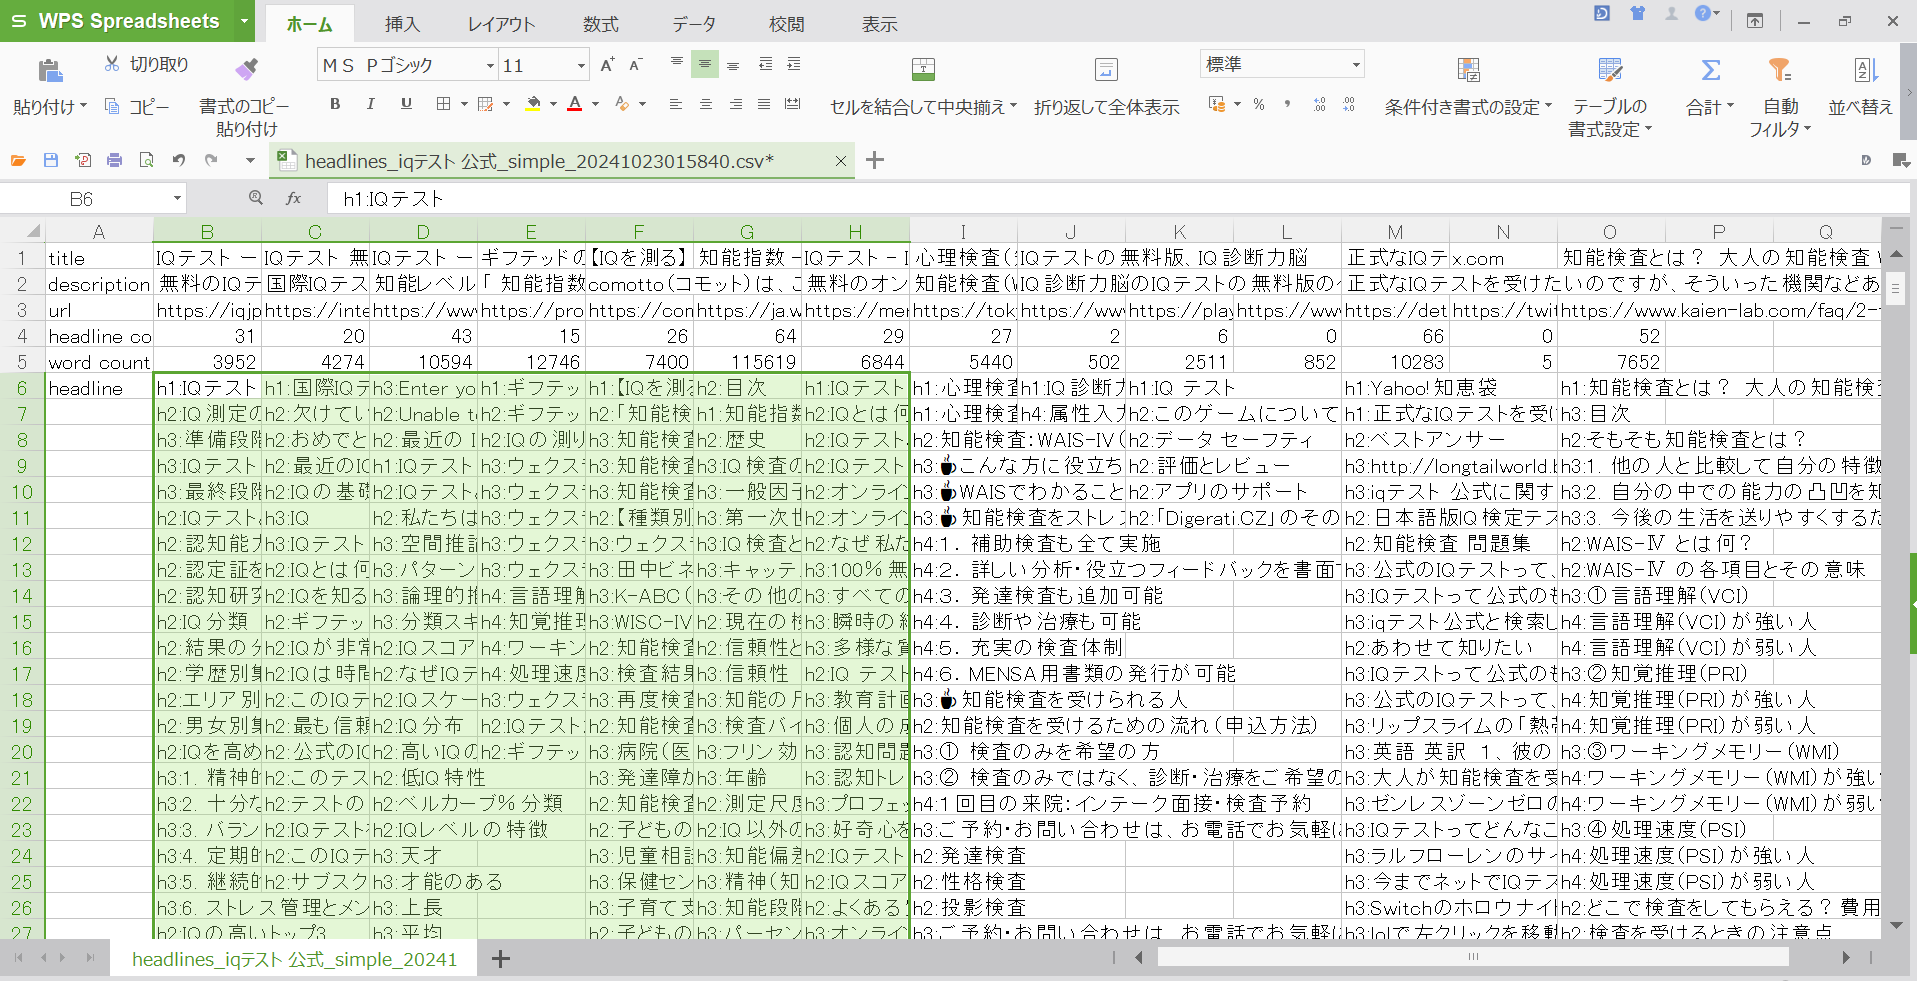
Task: Toggle italic formatting
Action: tap(370, 104)
